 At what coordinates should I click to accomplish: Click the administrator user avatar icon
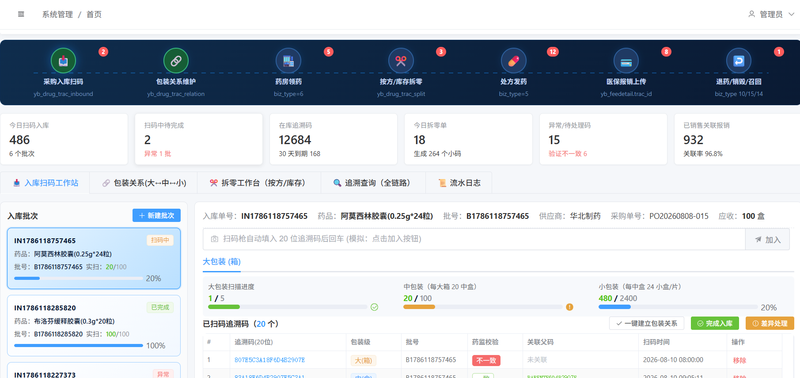click(752, 14)
